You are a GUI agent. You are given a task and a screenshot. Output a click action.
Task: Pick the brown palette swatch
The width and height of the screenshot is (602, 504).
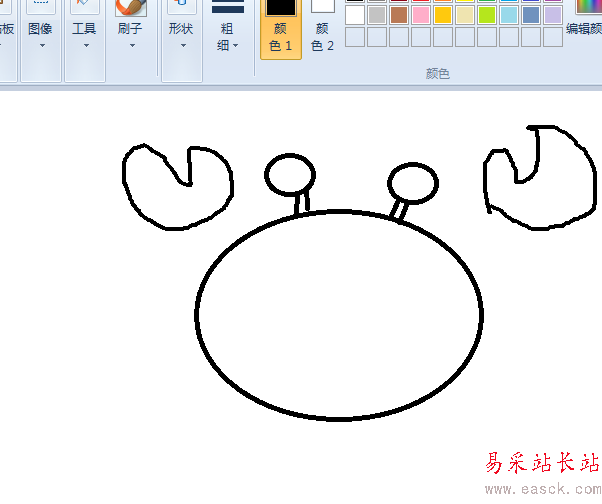(x=399, y=15)
